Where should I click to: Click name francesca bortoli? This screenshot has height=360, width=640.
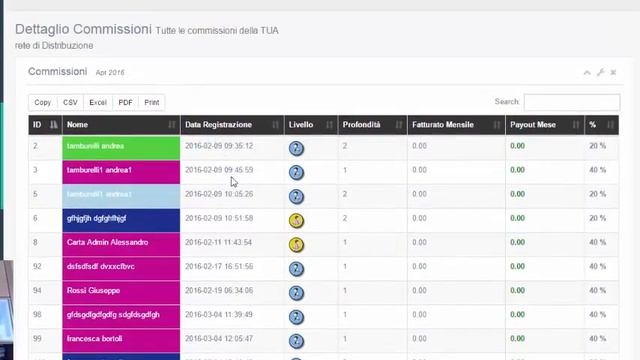(94, 338)
